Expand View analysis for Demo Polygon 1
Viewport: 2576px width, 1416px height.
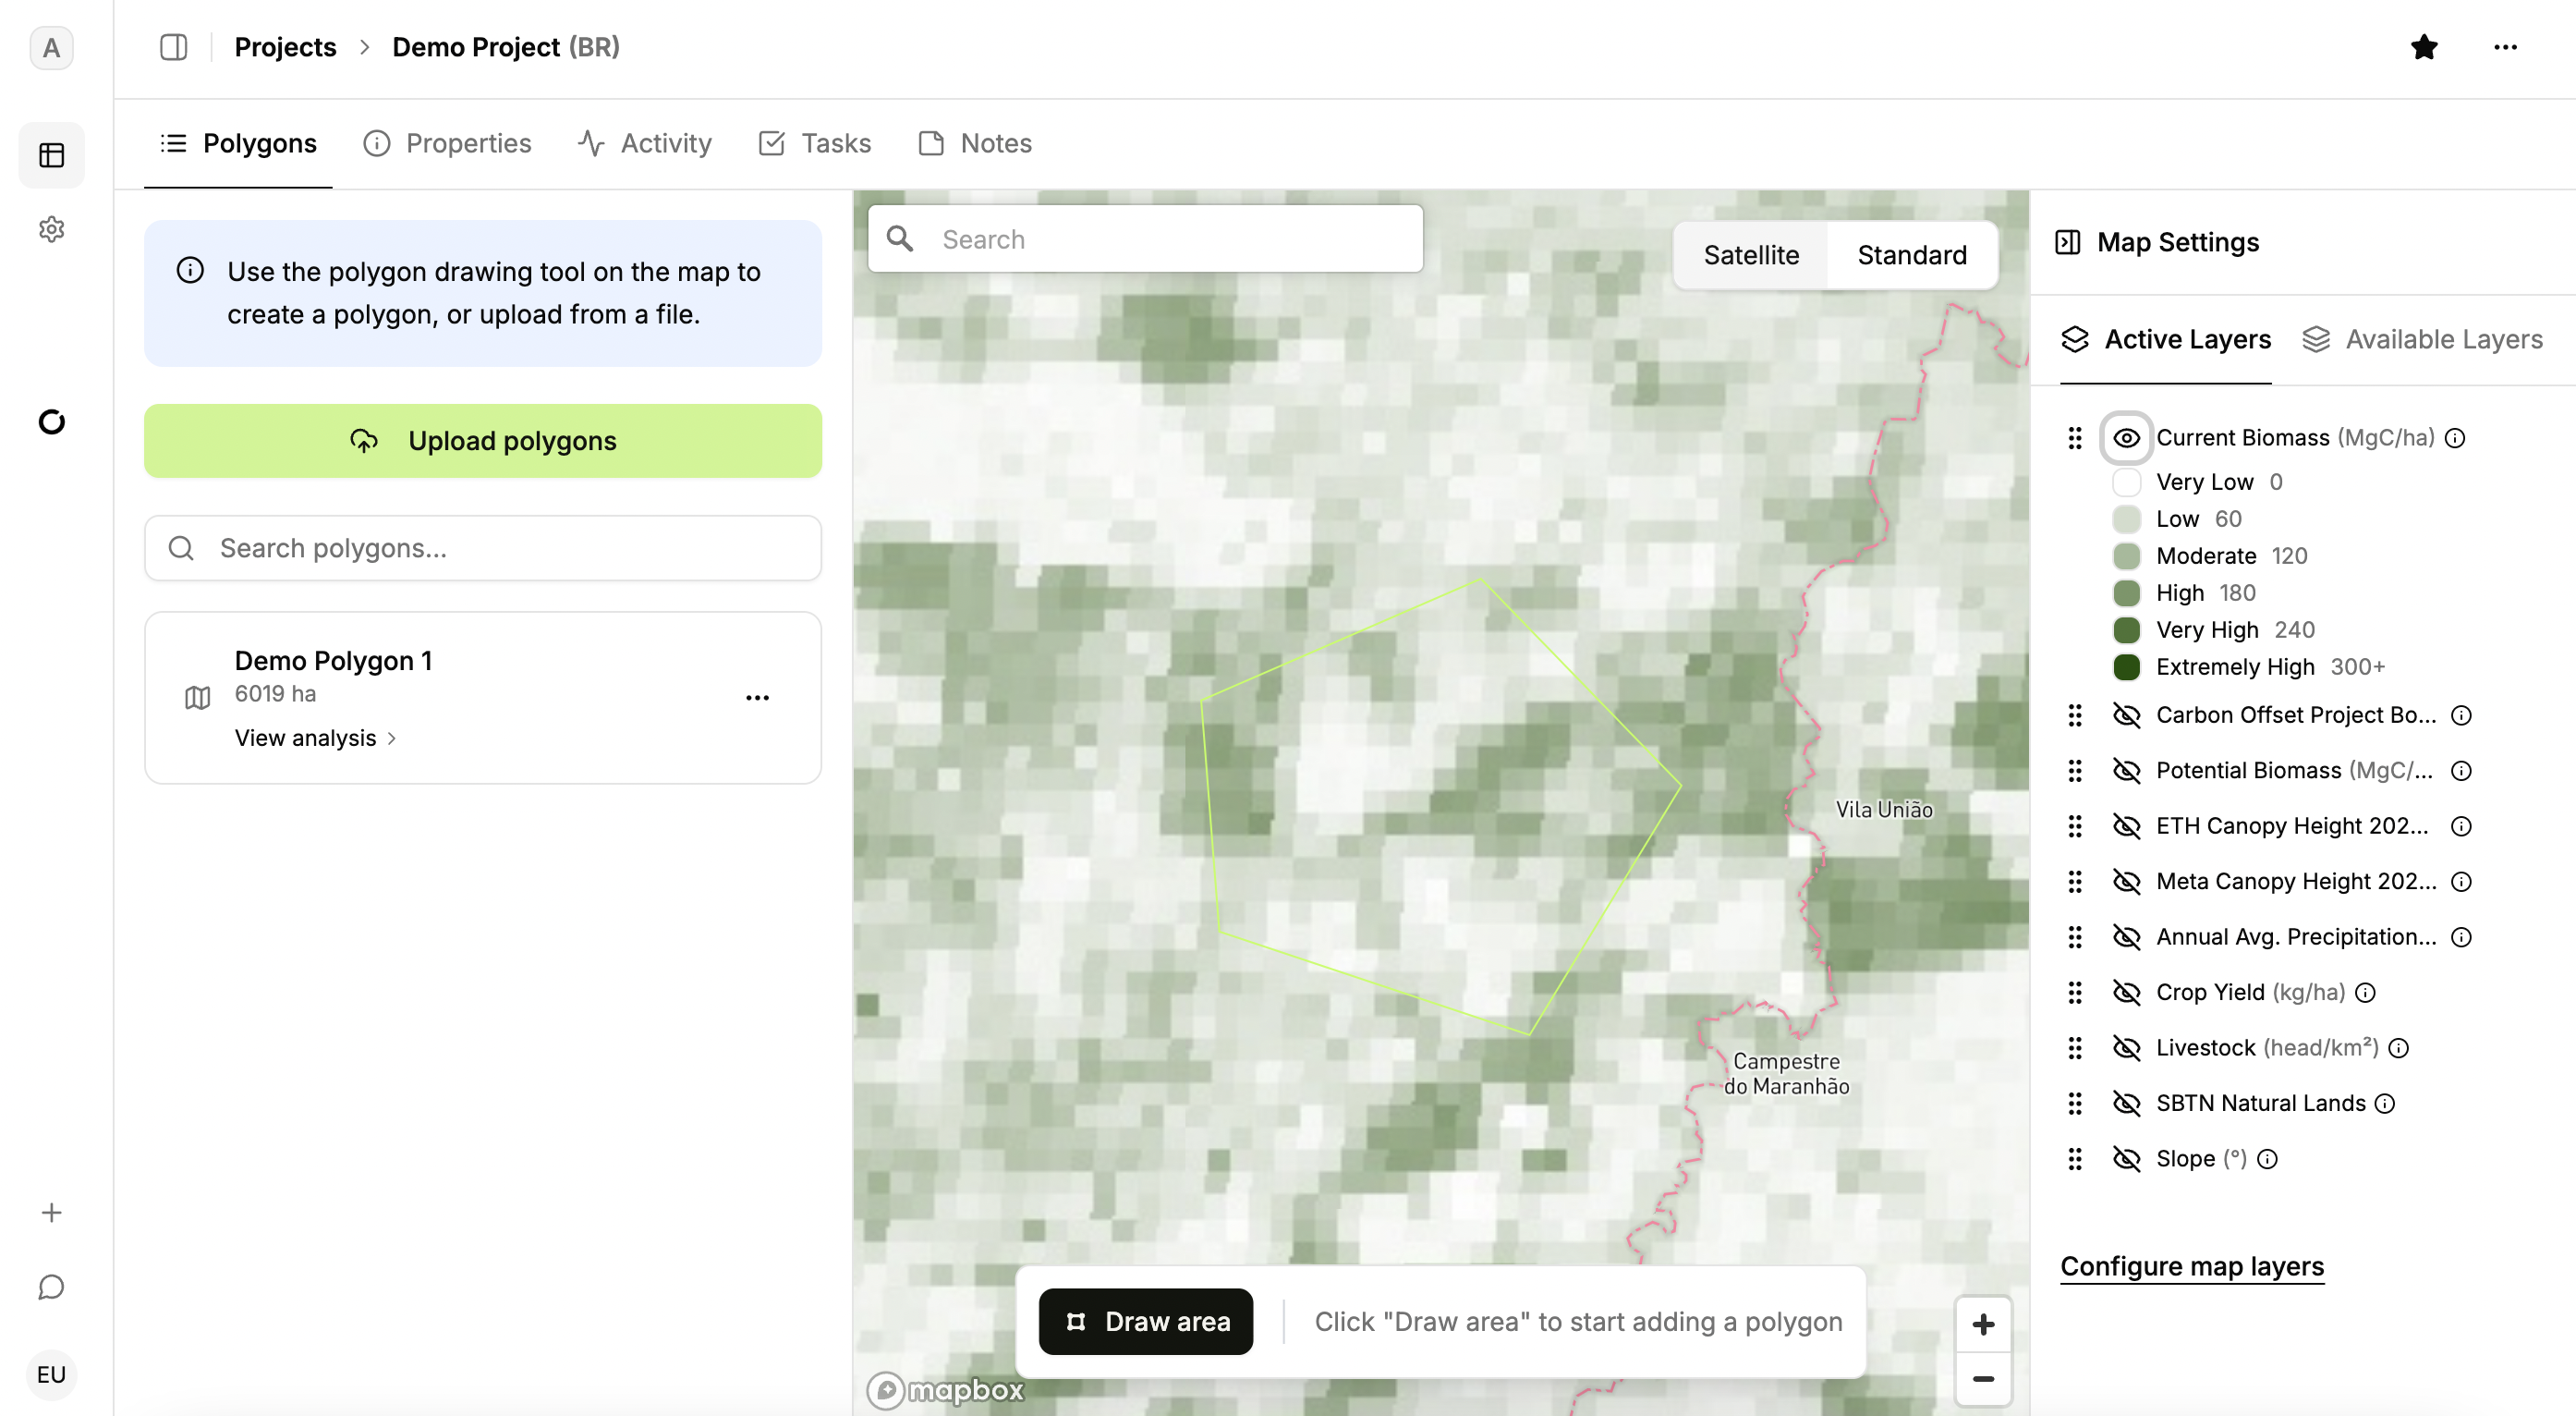315,738
